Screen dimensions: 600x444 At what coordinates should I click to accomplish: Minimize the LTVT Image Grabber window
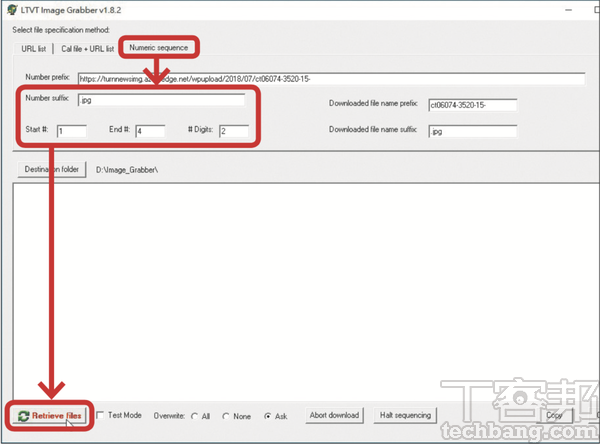tap(568, 10)
